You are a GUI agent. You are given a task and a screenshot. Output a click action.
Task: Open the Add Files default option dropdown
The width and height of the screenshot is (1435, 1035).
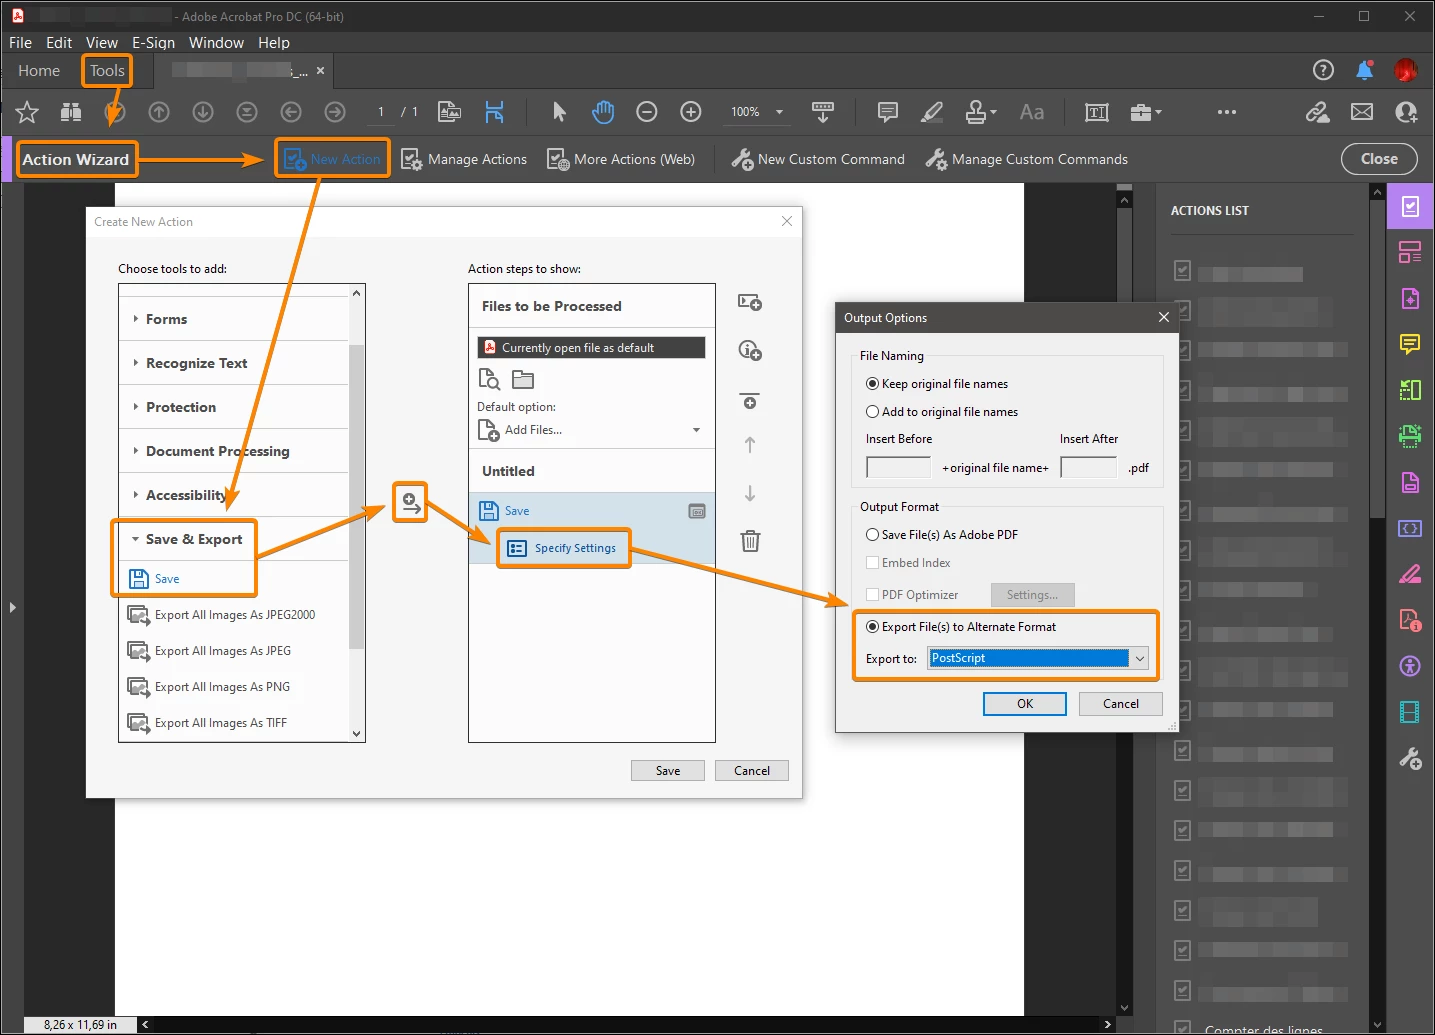click(696, 430)
